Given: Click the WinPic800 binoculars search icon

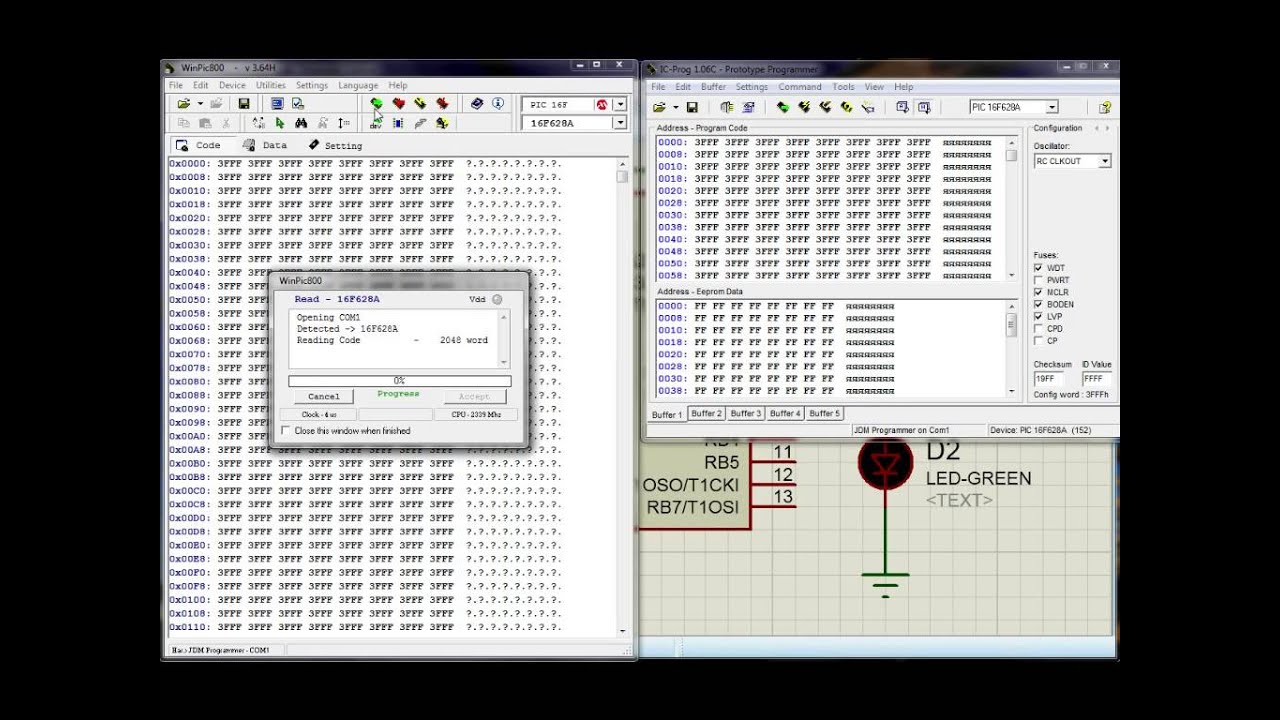Looking at the screenshot, I should pyautogui.click(x=301, y=123).
